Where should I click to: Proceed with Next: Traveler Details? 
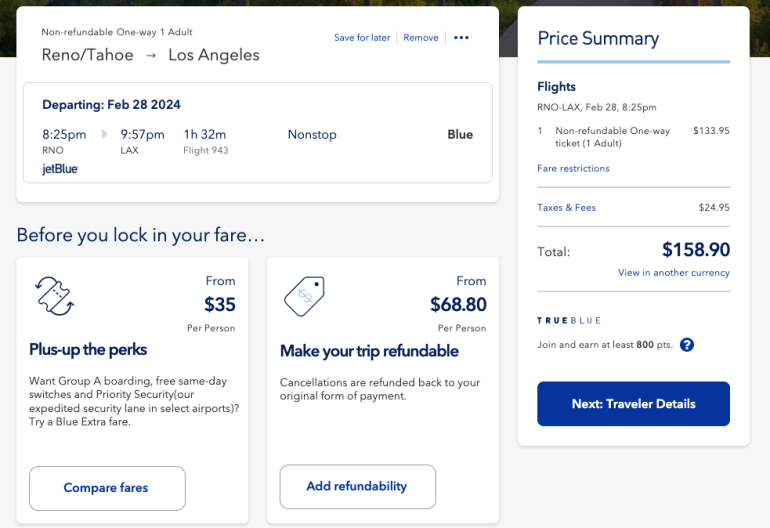[x=633, y=404]
